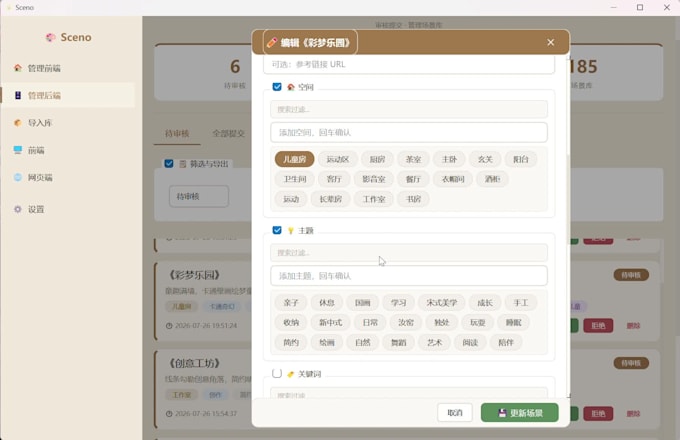Image resolution: width=680 pixels, height=440 pixels.
Task: Select the 宋式美学 theme chip
Action: coord(441,303)
